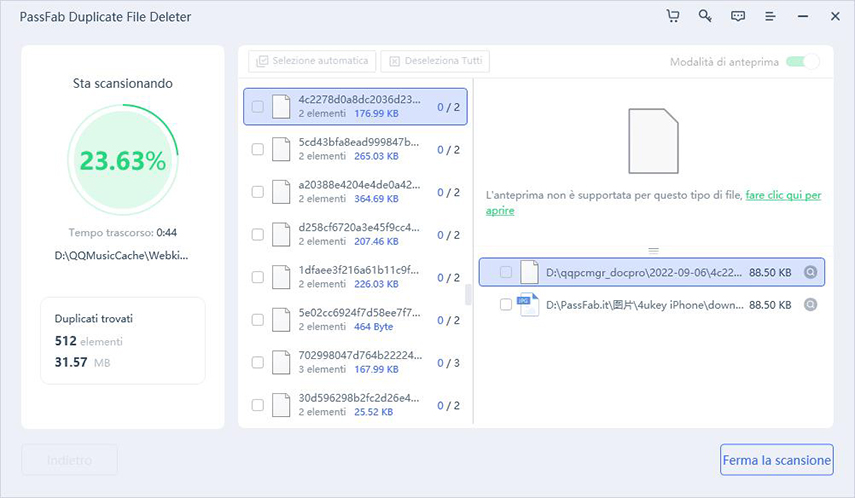Click the preview pane splitter handle
This screenshot has height=498, width=855.
pos(652,250)
